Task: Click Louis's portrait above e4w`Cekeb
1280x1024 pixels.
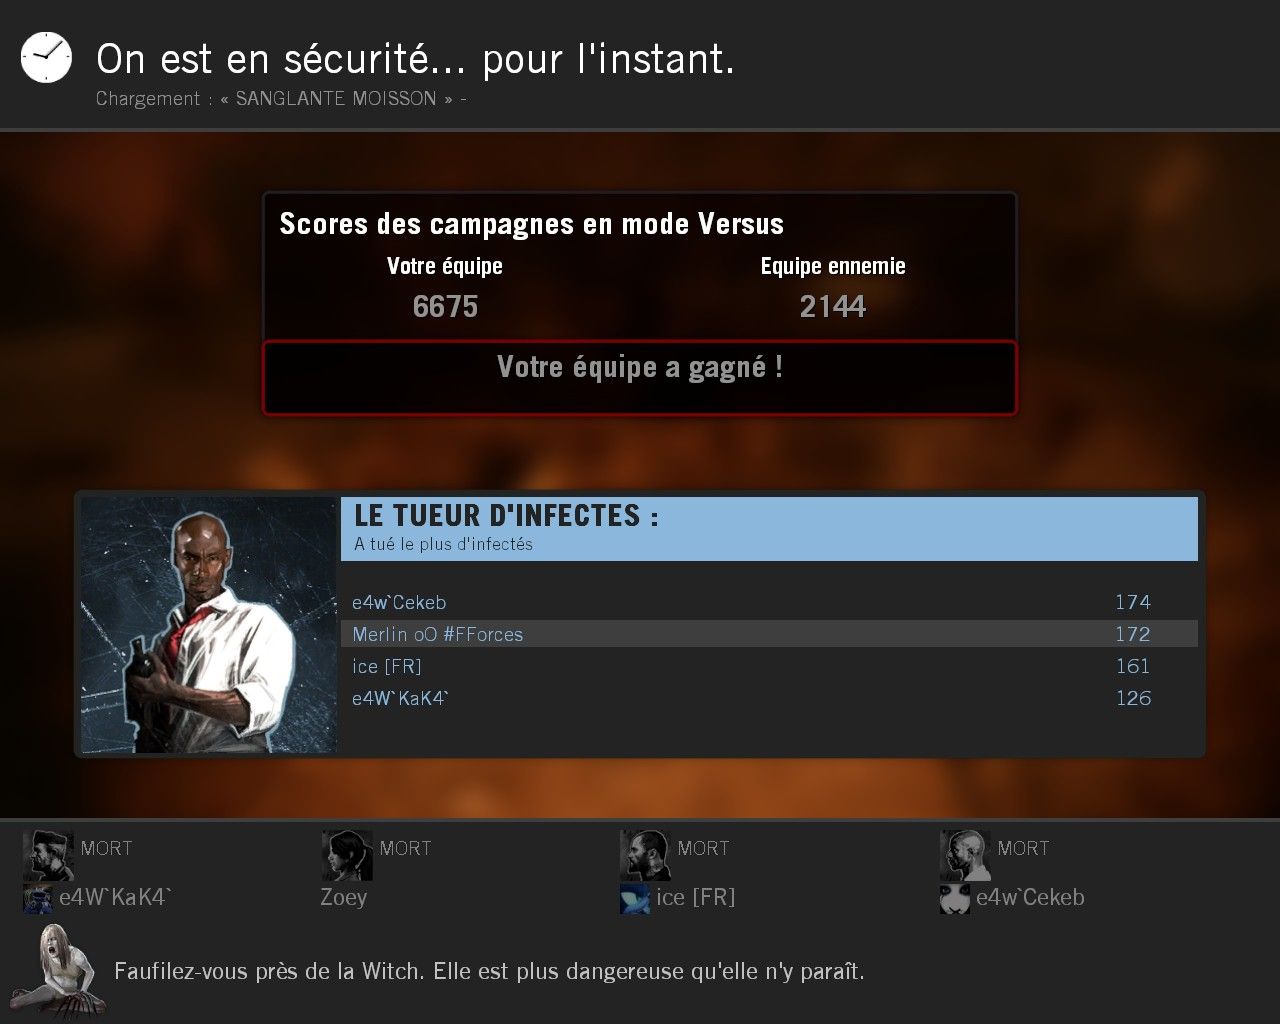Action: click(x=965, y=855)
